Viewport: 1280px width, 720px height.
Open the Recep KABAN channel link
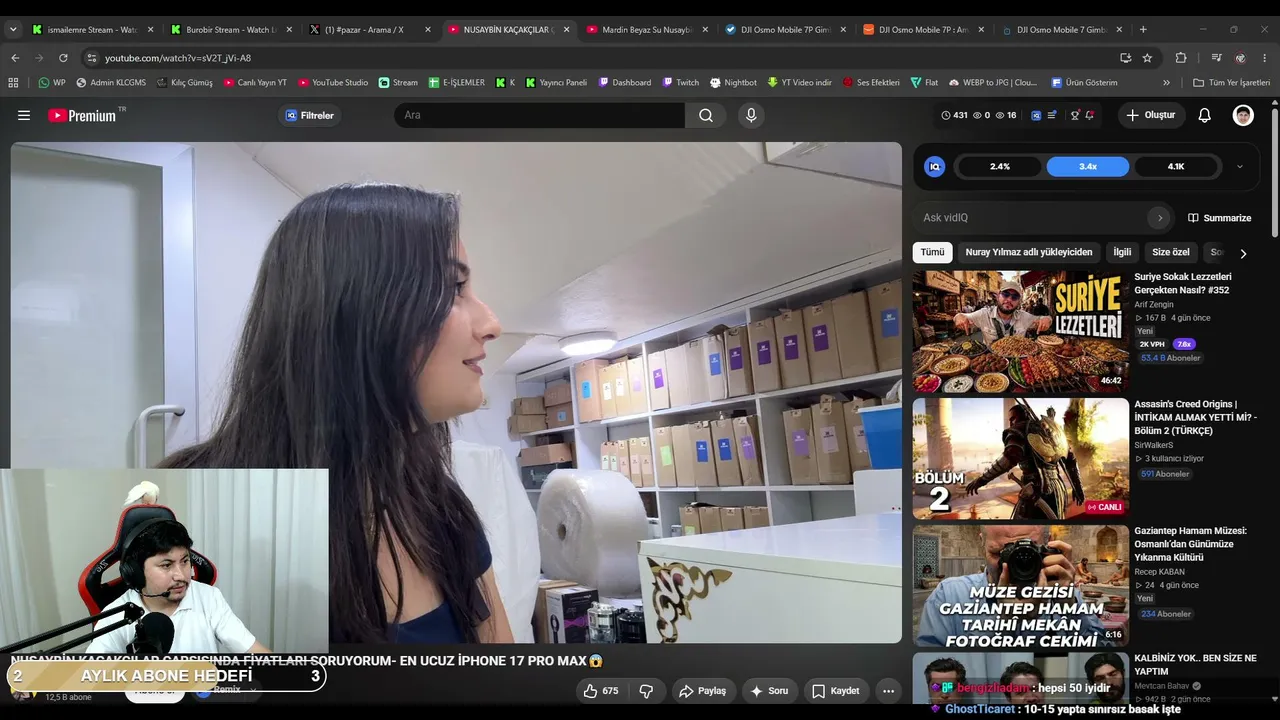1159,571
